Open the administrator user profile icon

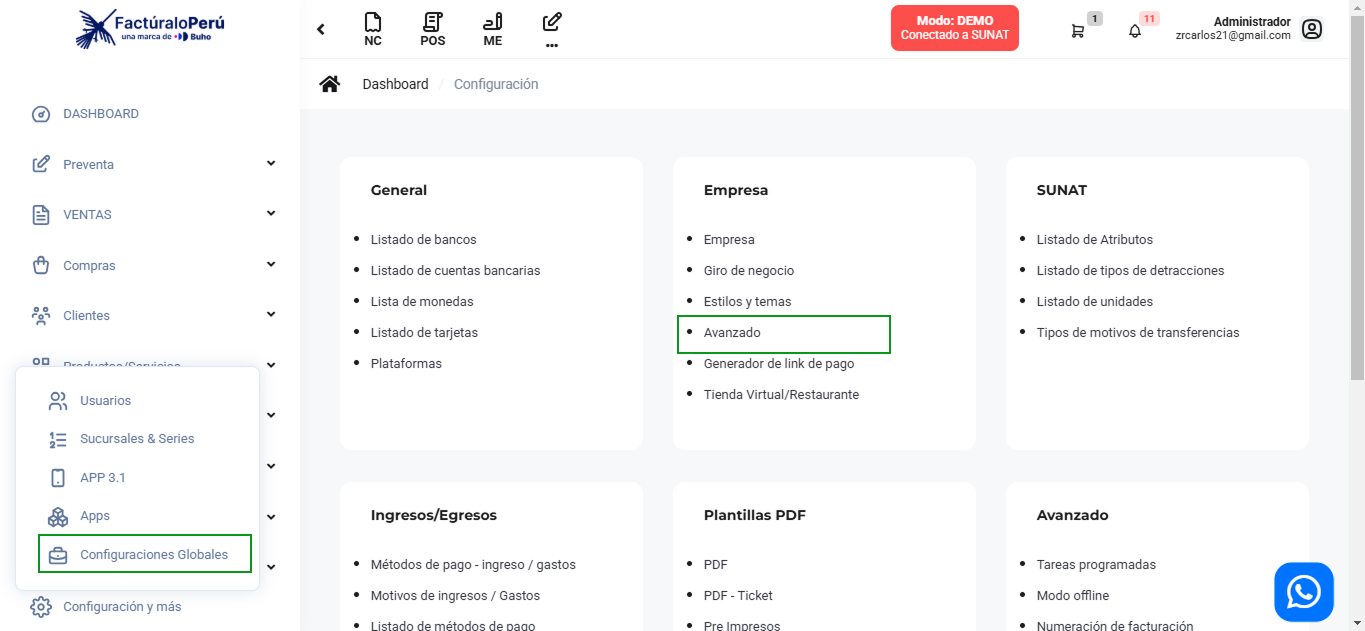click(1312, 29)
